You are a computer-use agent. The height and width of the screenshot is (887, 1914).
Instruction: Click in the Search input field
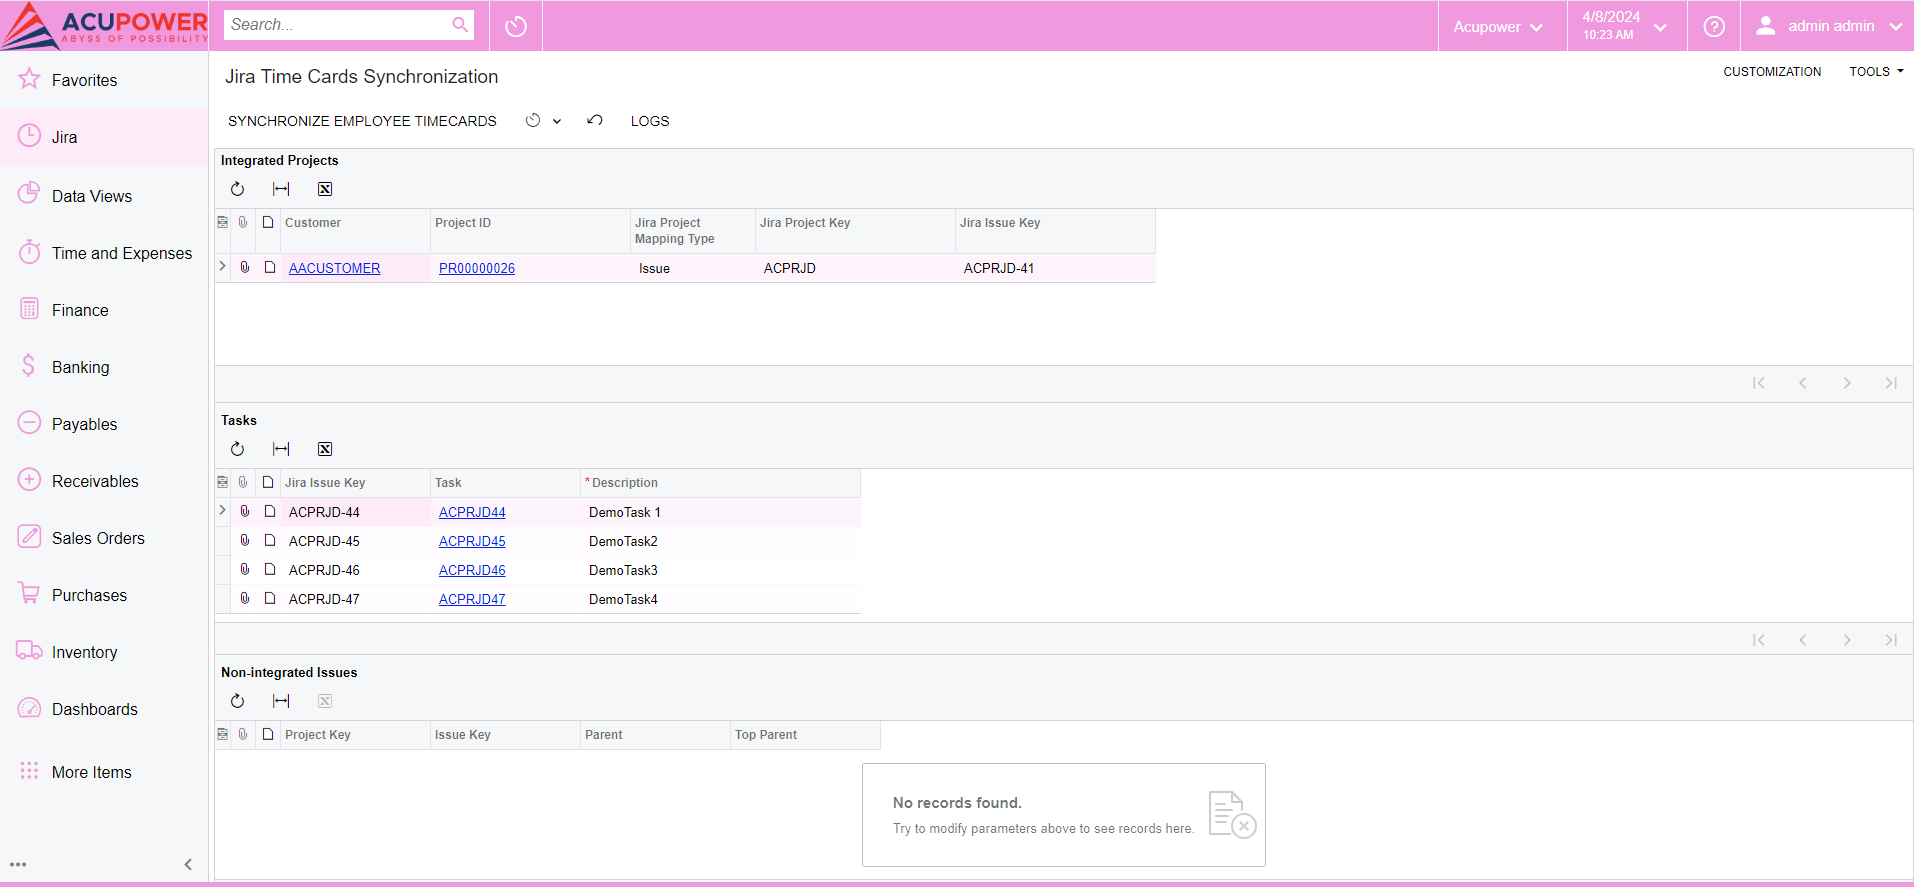click(338, 25)
